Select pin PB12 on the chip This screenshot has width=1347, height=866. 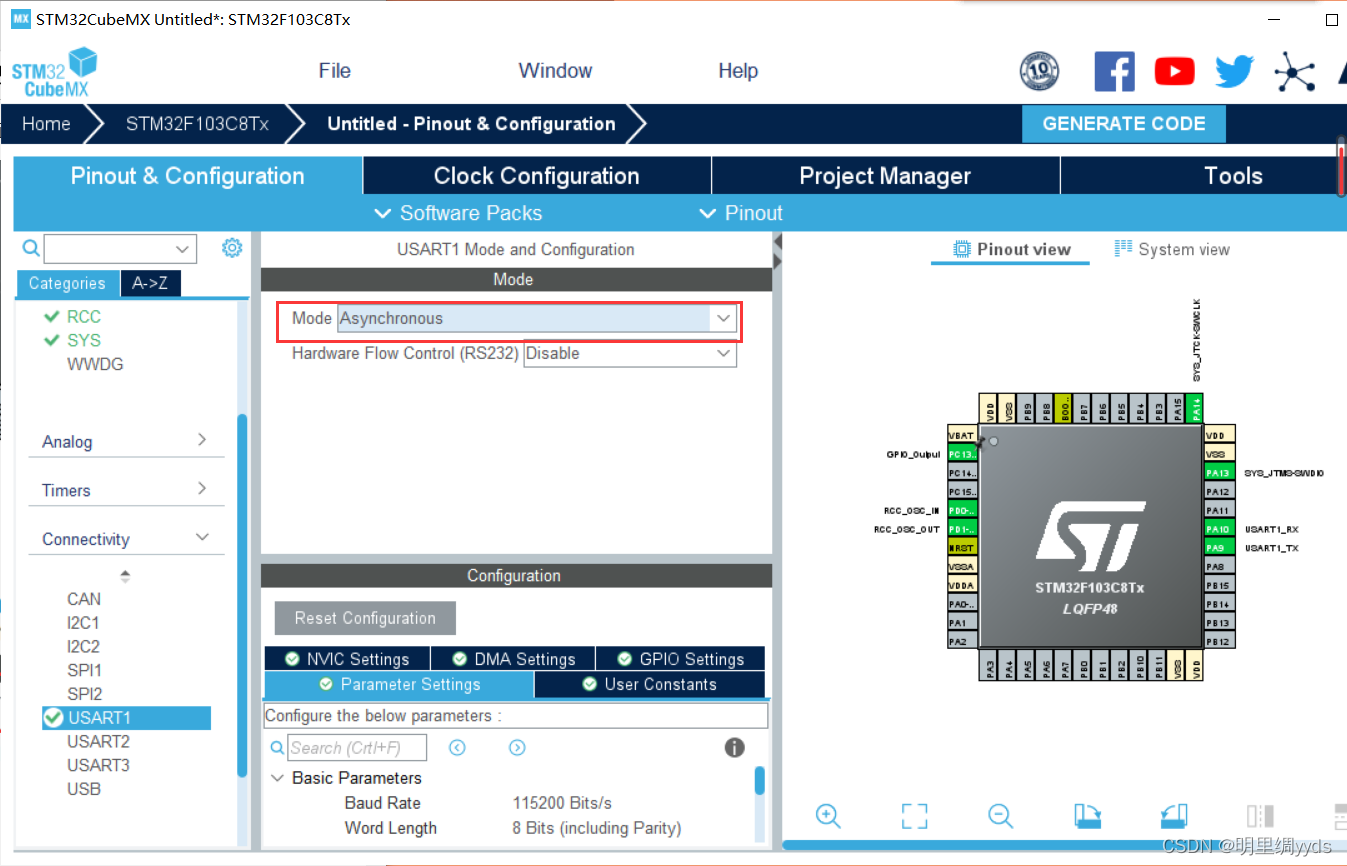point(1219,641)
